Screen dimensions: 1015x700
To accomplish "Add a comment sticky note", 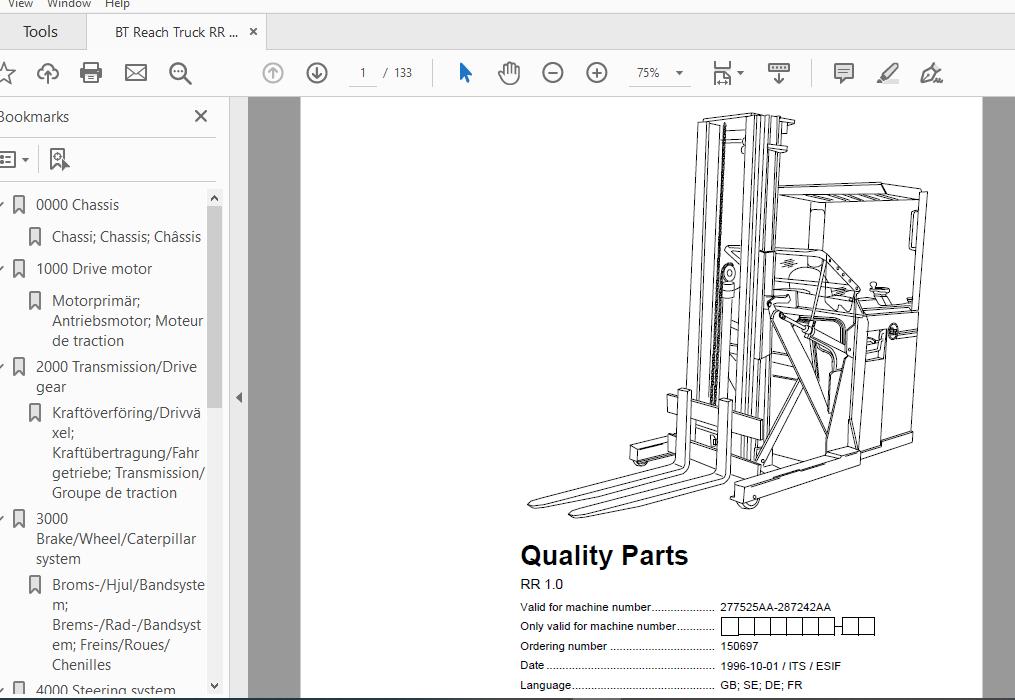I will [844, 73].
